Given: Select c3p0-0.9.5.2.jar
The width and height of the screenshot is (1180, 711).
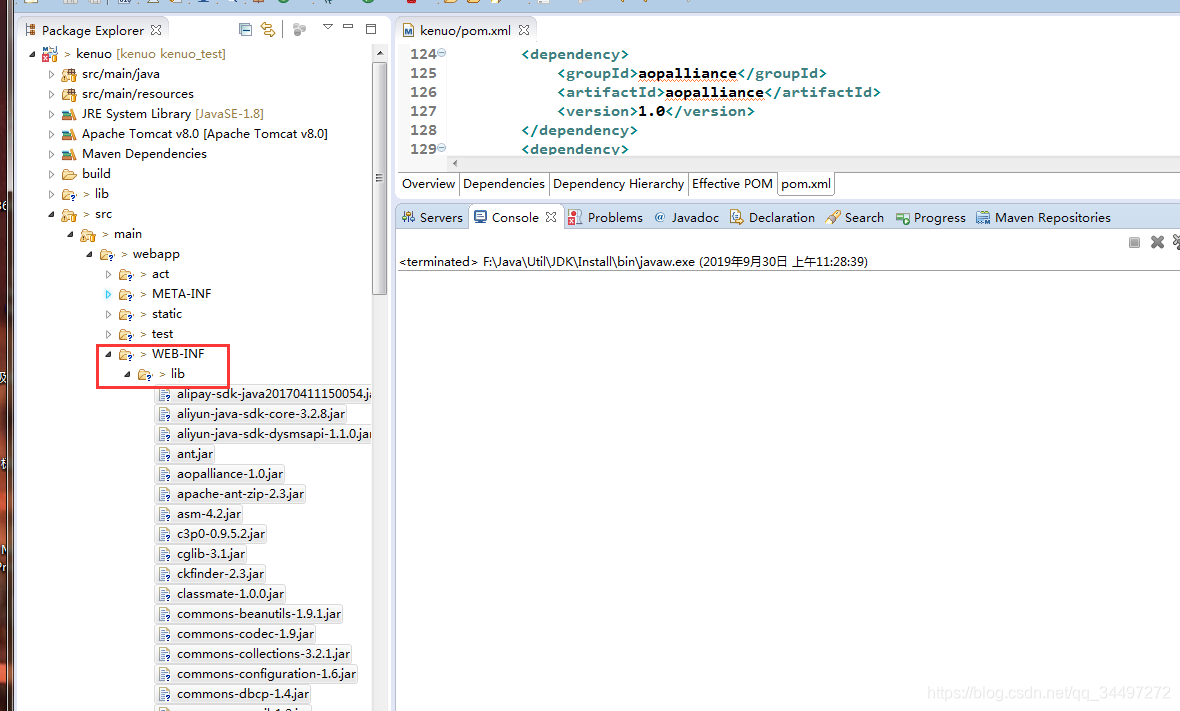Looking at the screenshot, I should (x=211, y=533).
